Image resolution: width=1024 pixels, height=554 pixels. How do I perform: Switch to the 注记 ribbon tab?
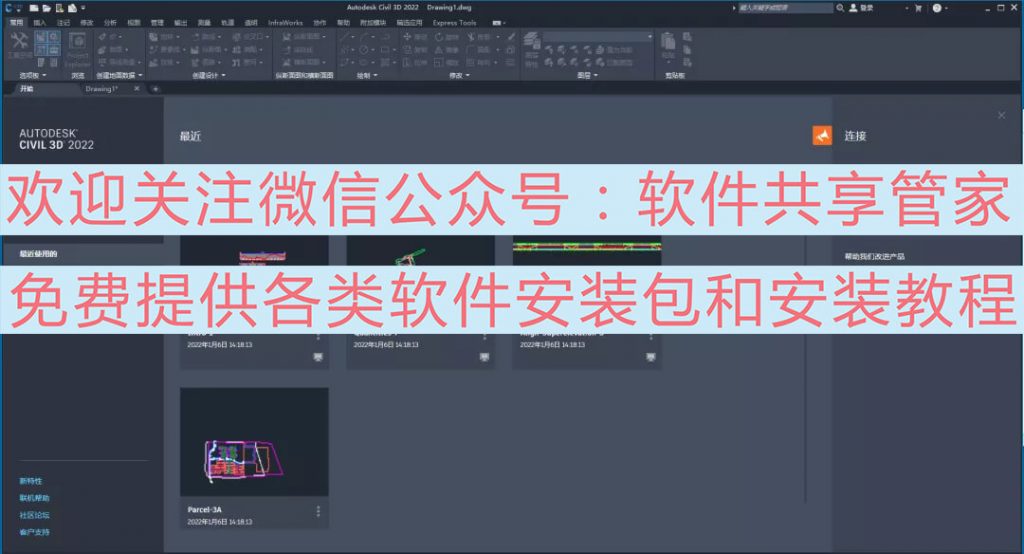click(63, 22)
